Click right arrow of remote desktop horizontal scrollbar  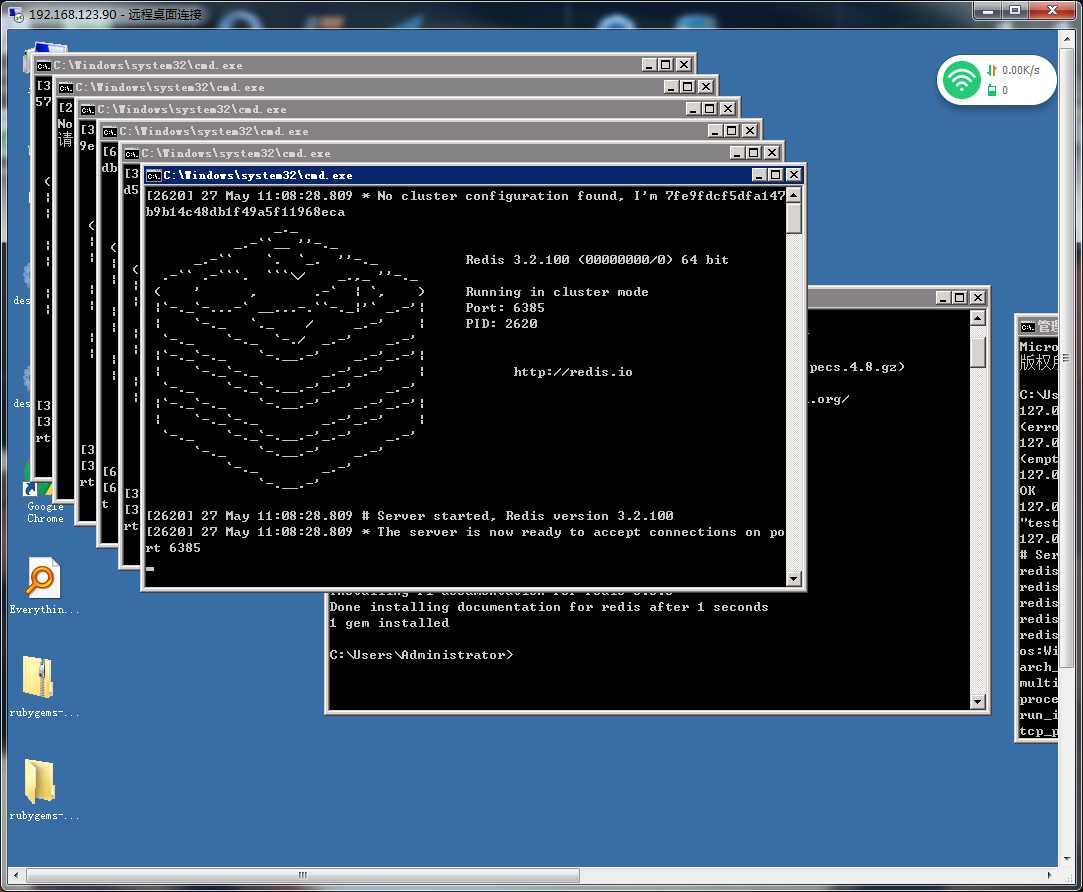[x=1049, y=875]
